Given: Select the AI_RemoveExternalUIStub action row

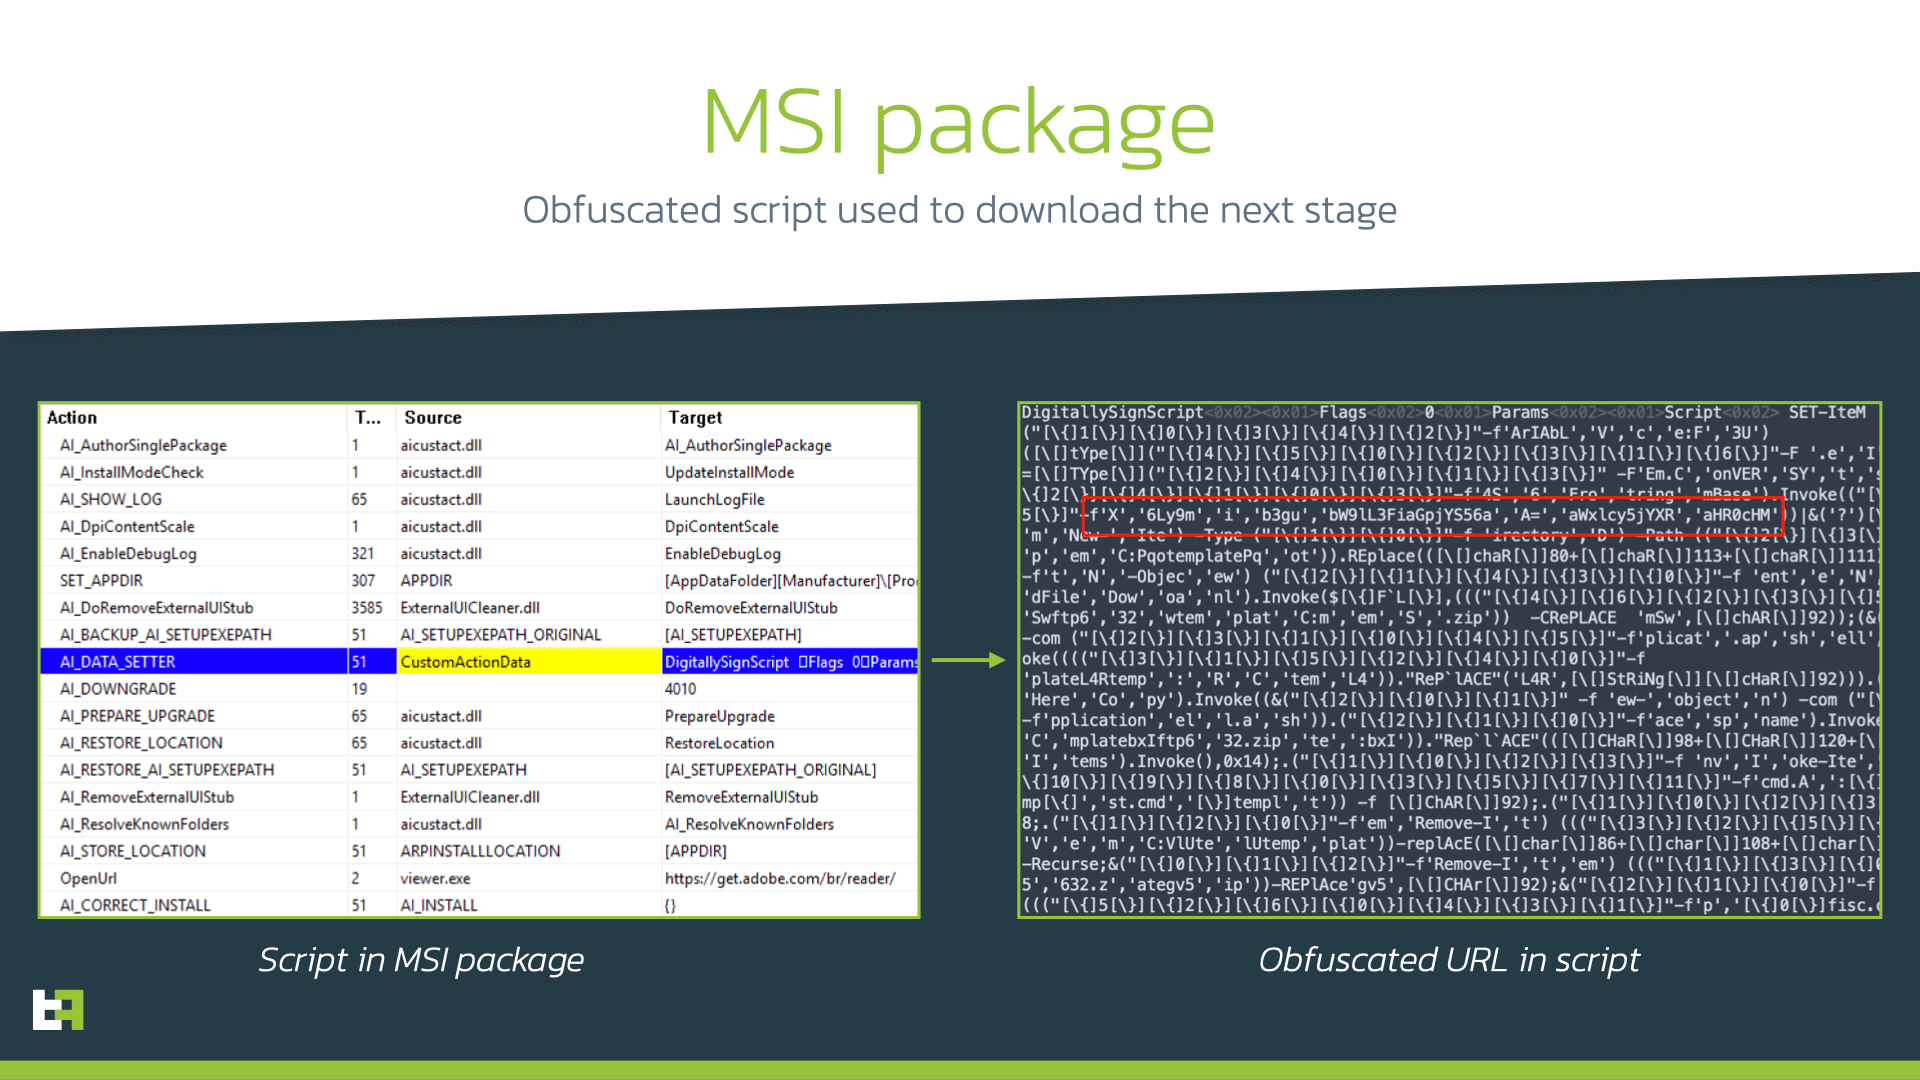Looking at the screenshot, I should pyautogui.click(x=479, y=796).
